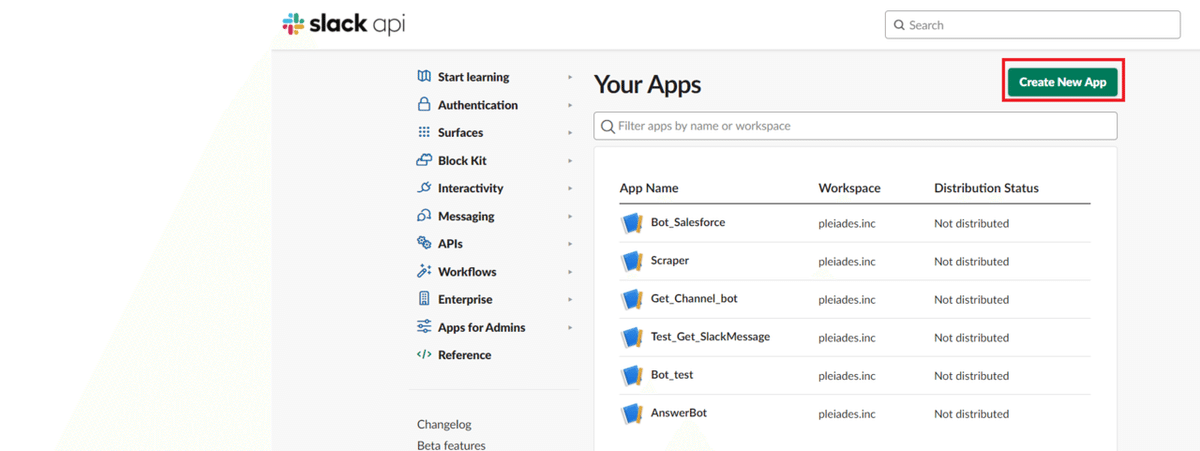Click the Block Kit icon
Viewport: 1200px width, 451px height.
(423, 160)
